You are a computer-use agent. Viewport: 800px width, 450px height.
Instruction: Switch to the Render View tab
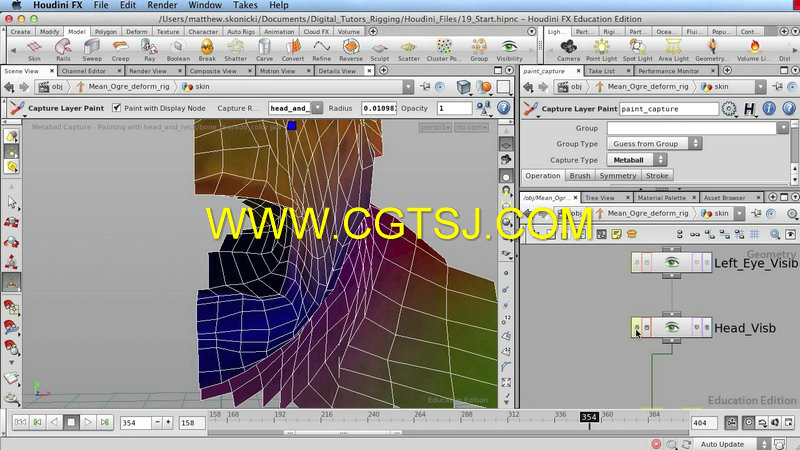click(x=148, y=71)
